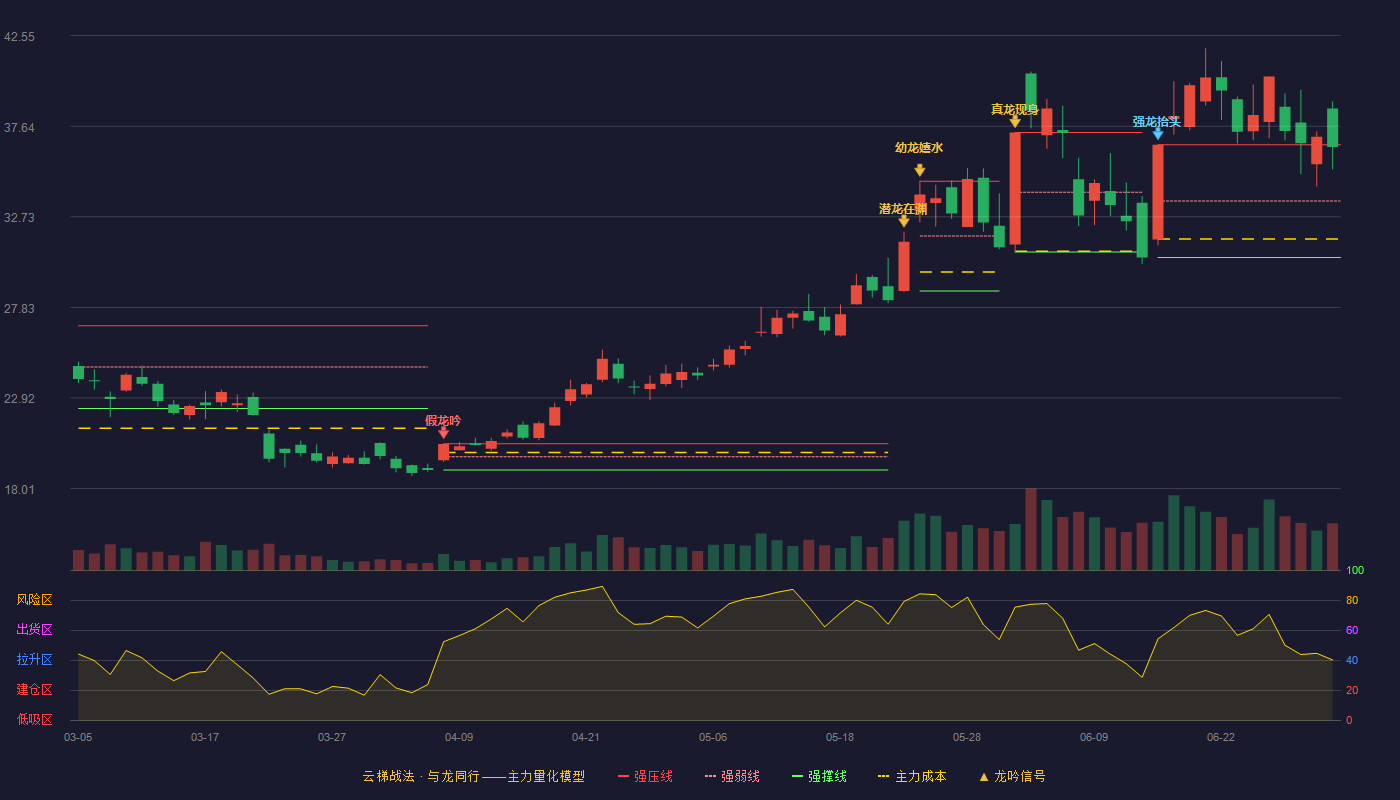The width and height of the screenshot is (1400, 800).
Task: Click the 真龙现身 signal label
Action: click(x=1015, y=109)
